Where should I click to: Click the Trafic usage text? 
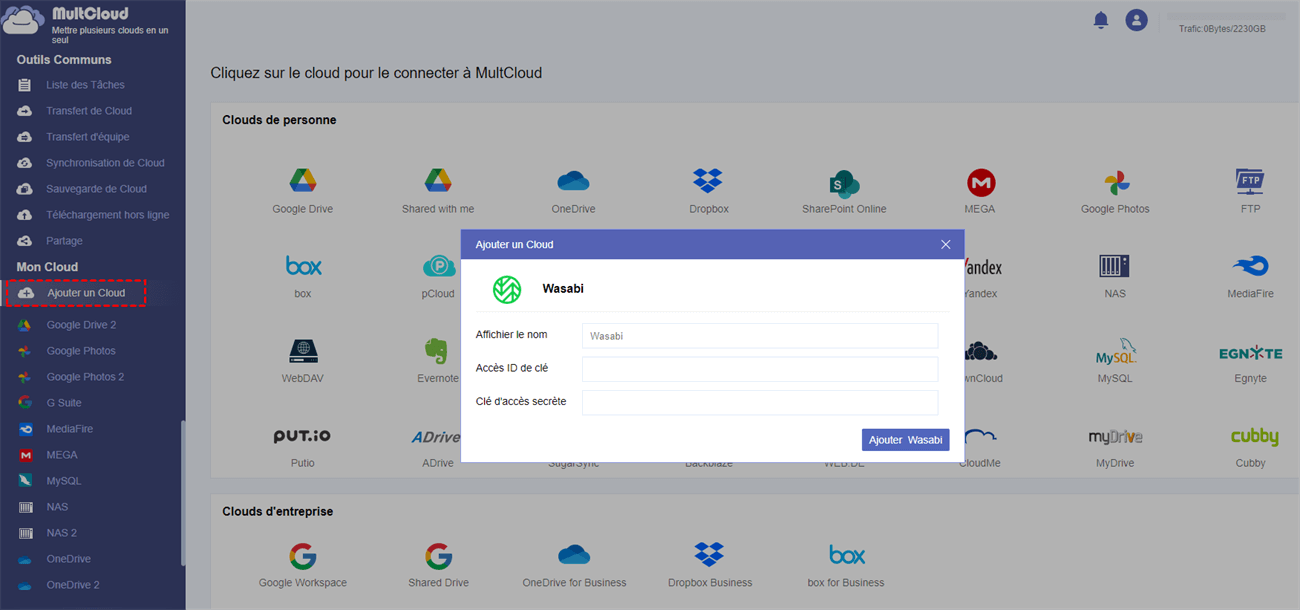click(1222, 29)
